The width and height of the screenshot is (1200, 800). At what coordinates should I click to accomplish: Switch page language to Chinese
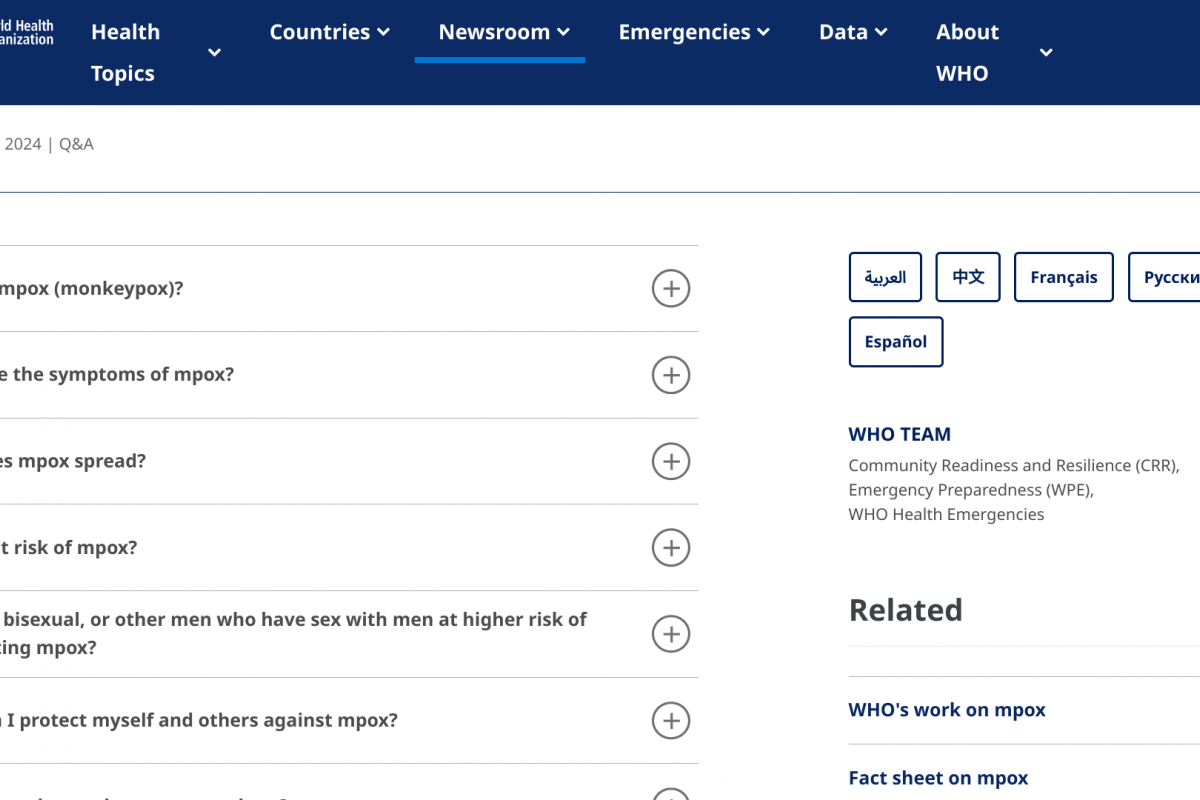point(968,277)
